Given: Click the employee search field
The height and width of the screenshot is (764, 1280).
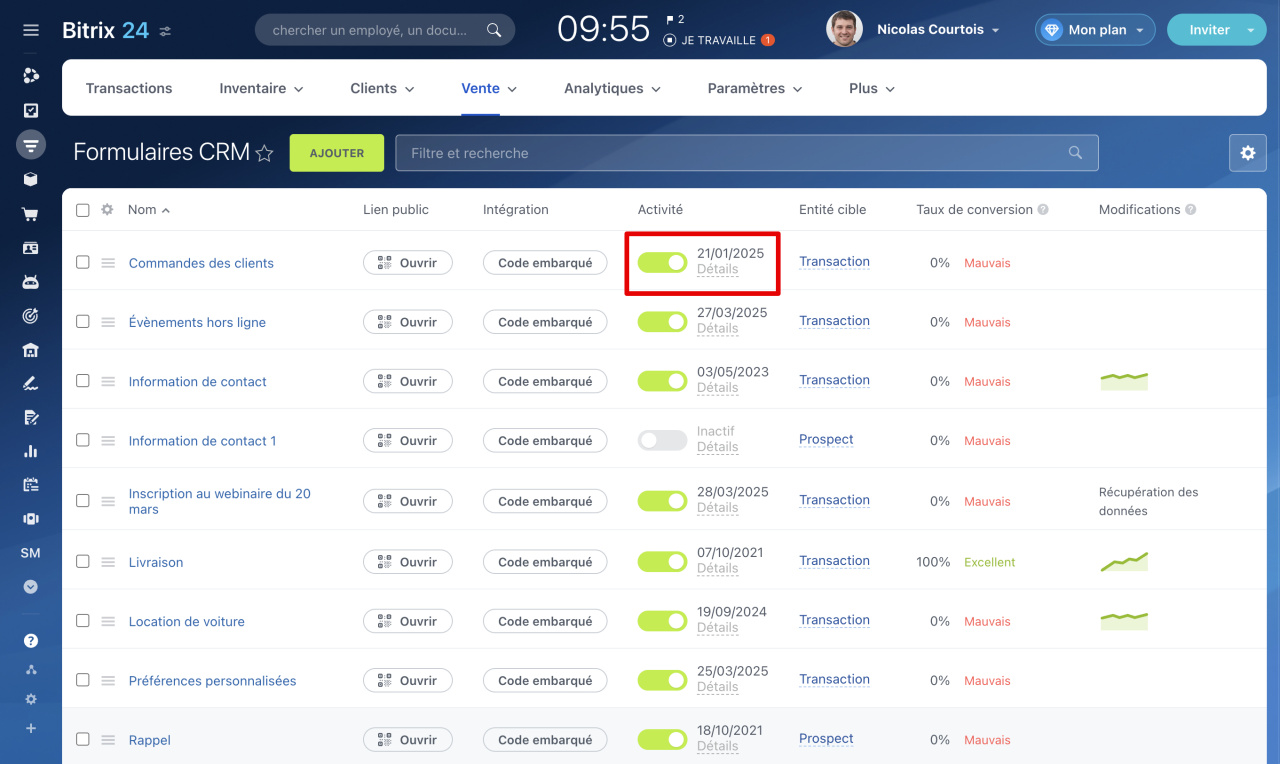Looking at the screenshot, I should 385,30.
